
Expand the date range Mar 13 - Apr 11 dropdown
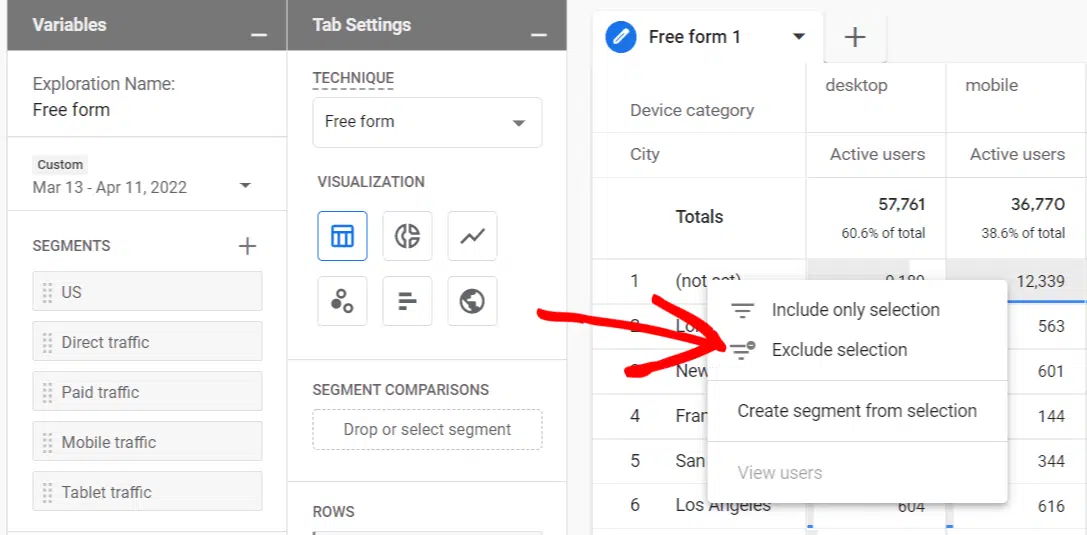pyautogui.click(x=245, y=187)
